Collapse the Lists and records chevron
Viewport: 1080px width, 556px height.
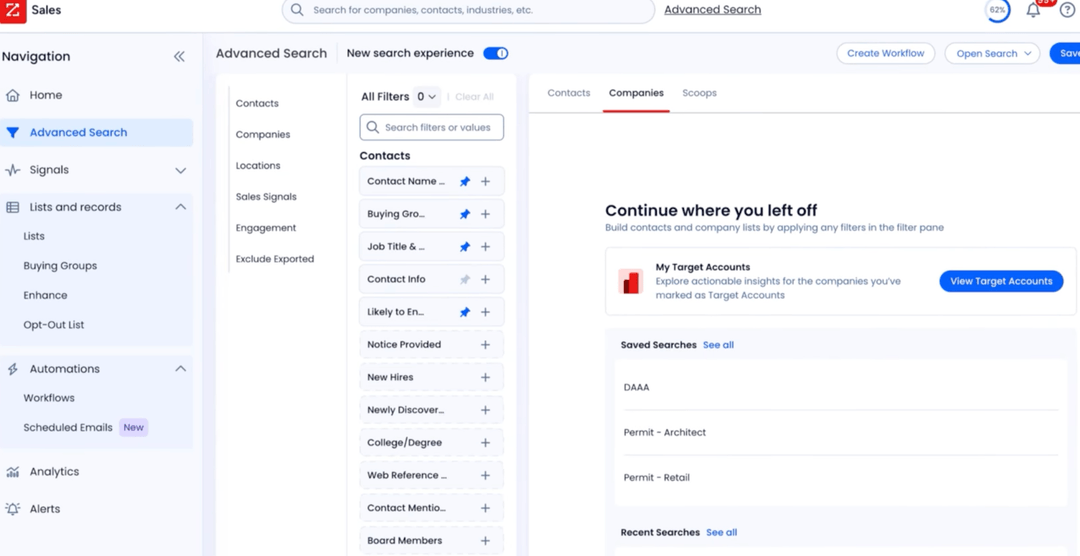180,207
